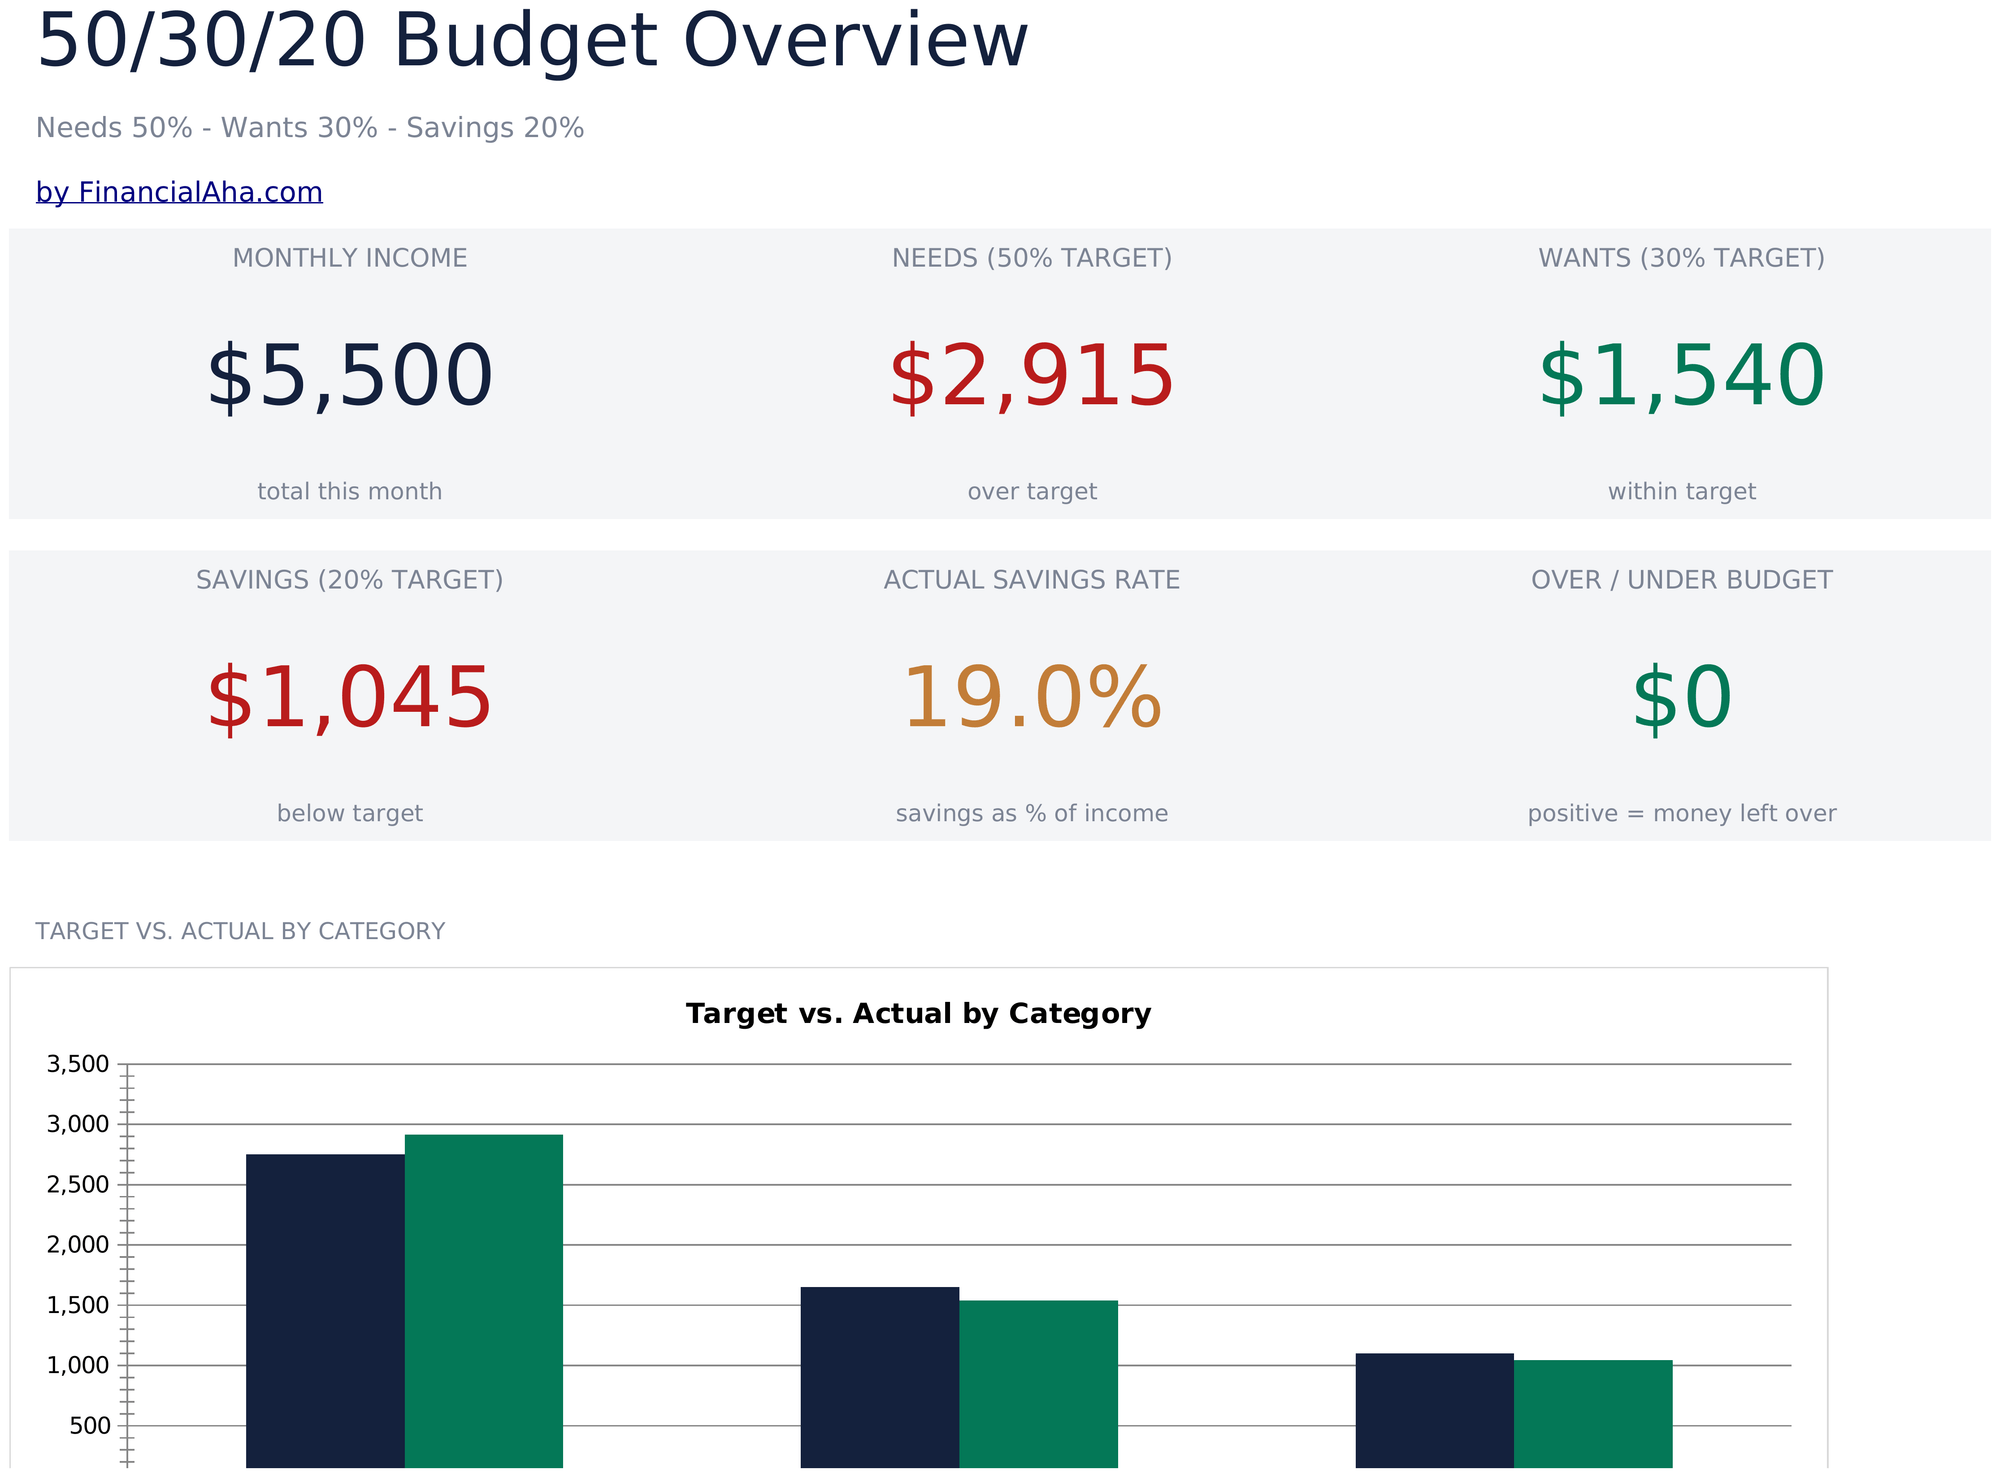Select the Needs 50% Wants 30% subtitle
Screen dimensions: 2000x1477
pos(310,128)
